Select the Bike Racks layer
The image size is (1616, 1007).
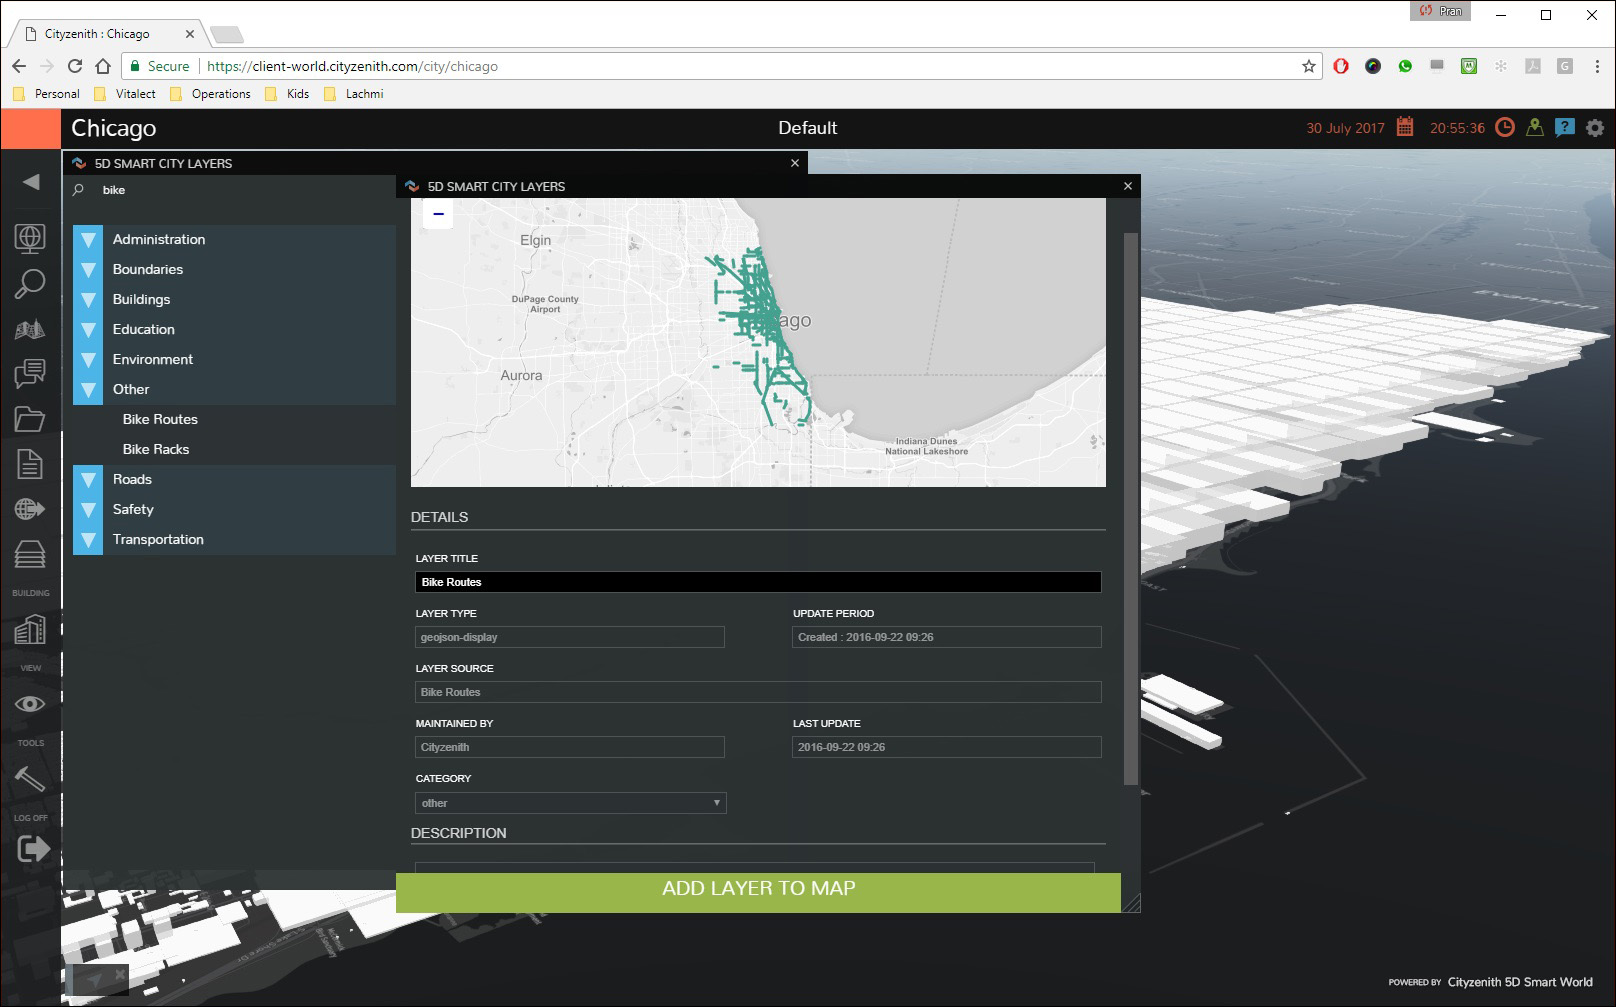(x=156, y=449)
